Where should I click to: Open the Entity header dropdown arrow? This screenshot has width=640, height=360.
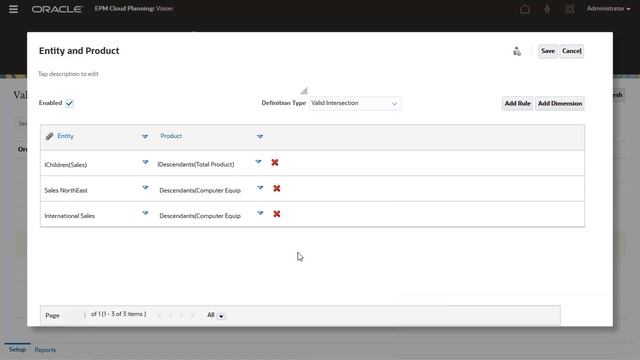tap(145, 136)
